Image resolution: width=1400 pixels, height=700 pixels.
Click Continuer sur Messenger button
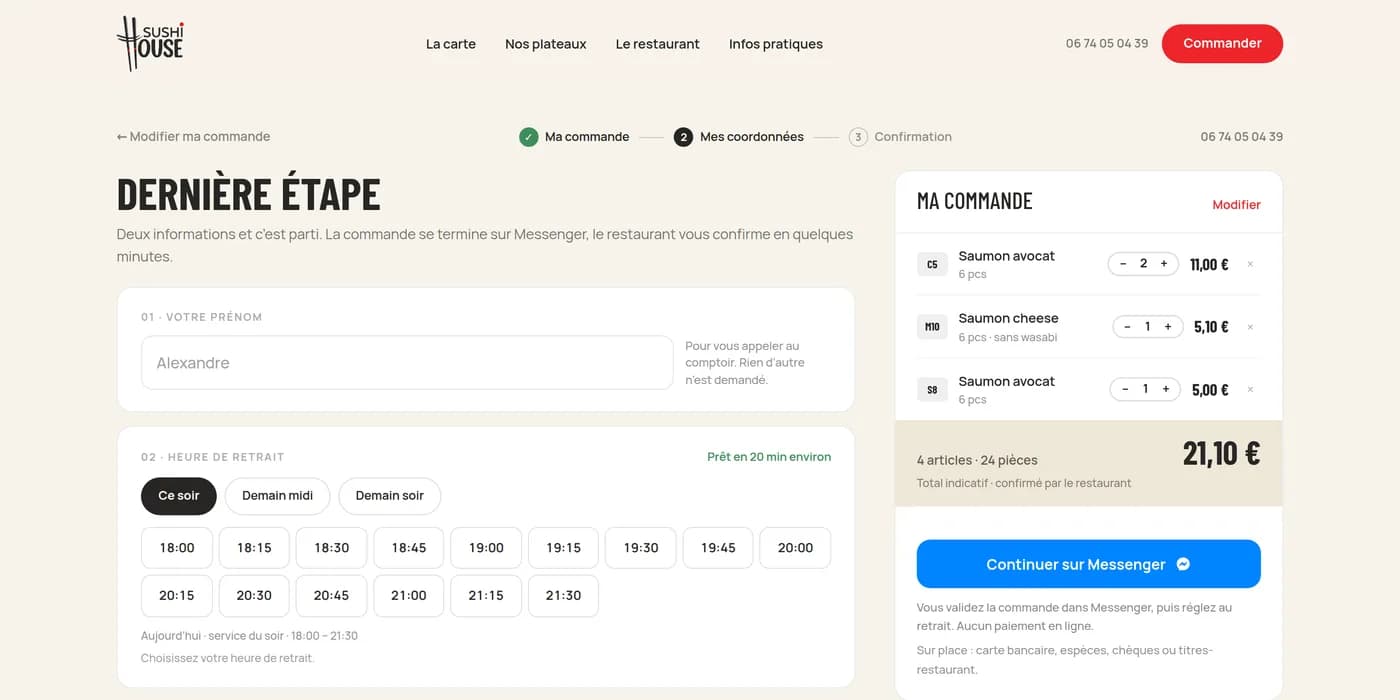coord(1089,564)
